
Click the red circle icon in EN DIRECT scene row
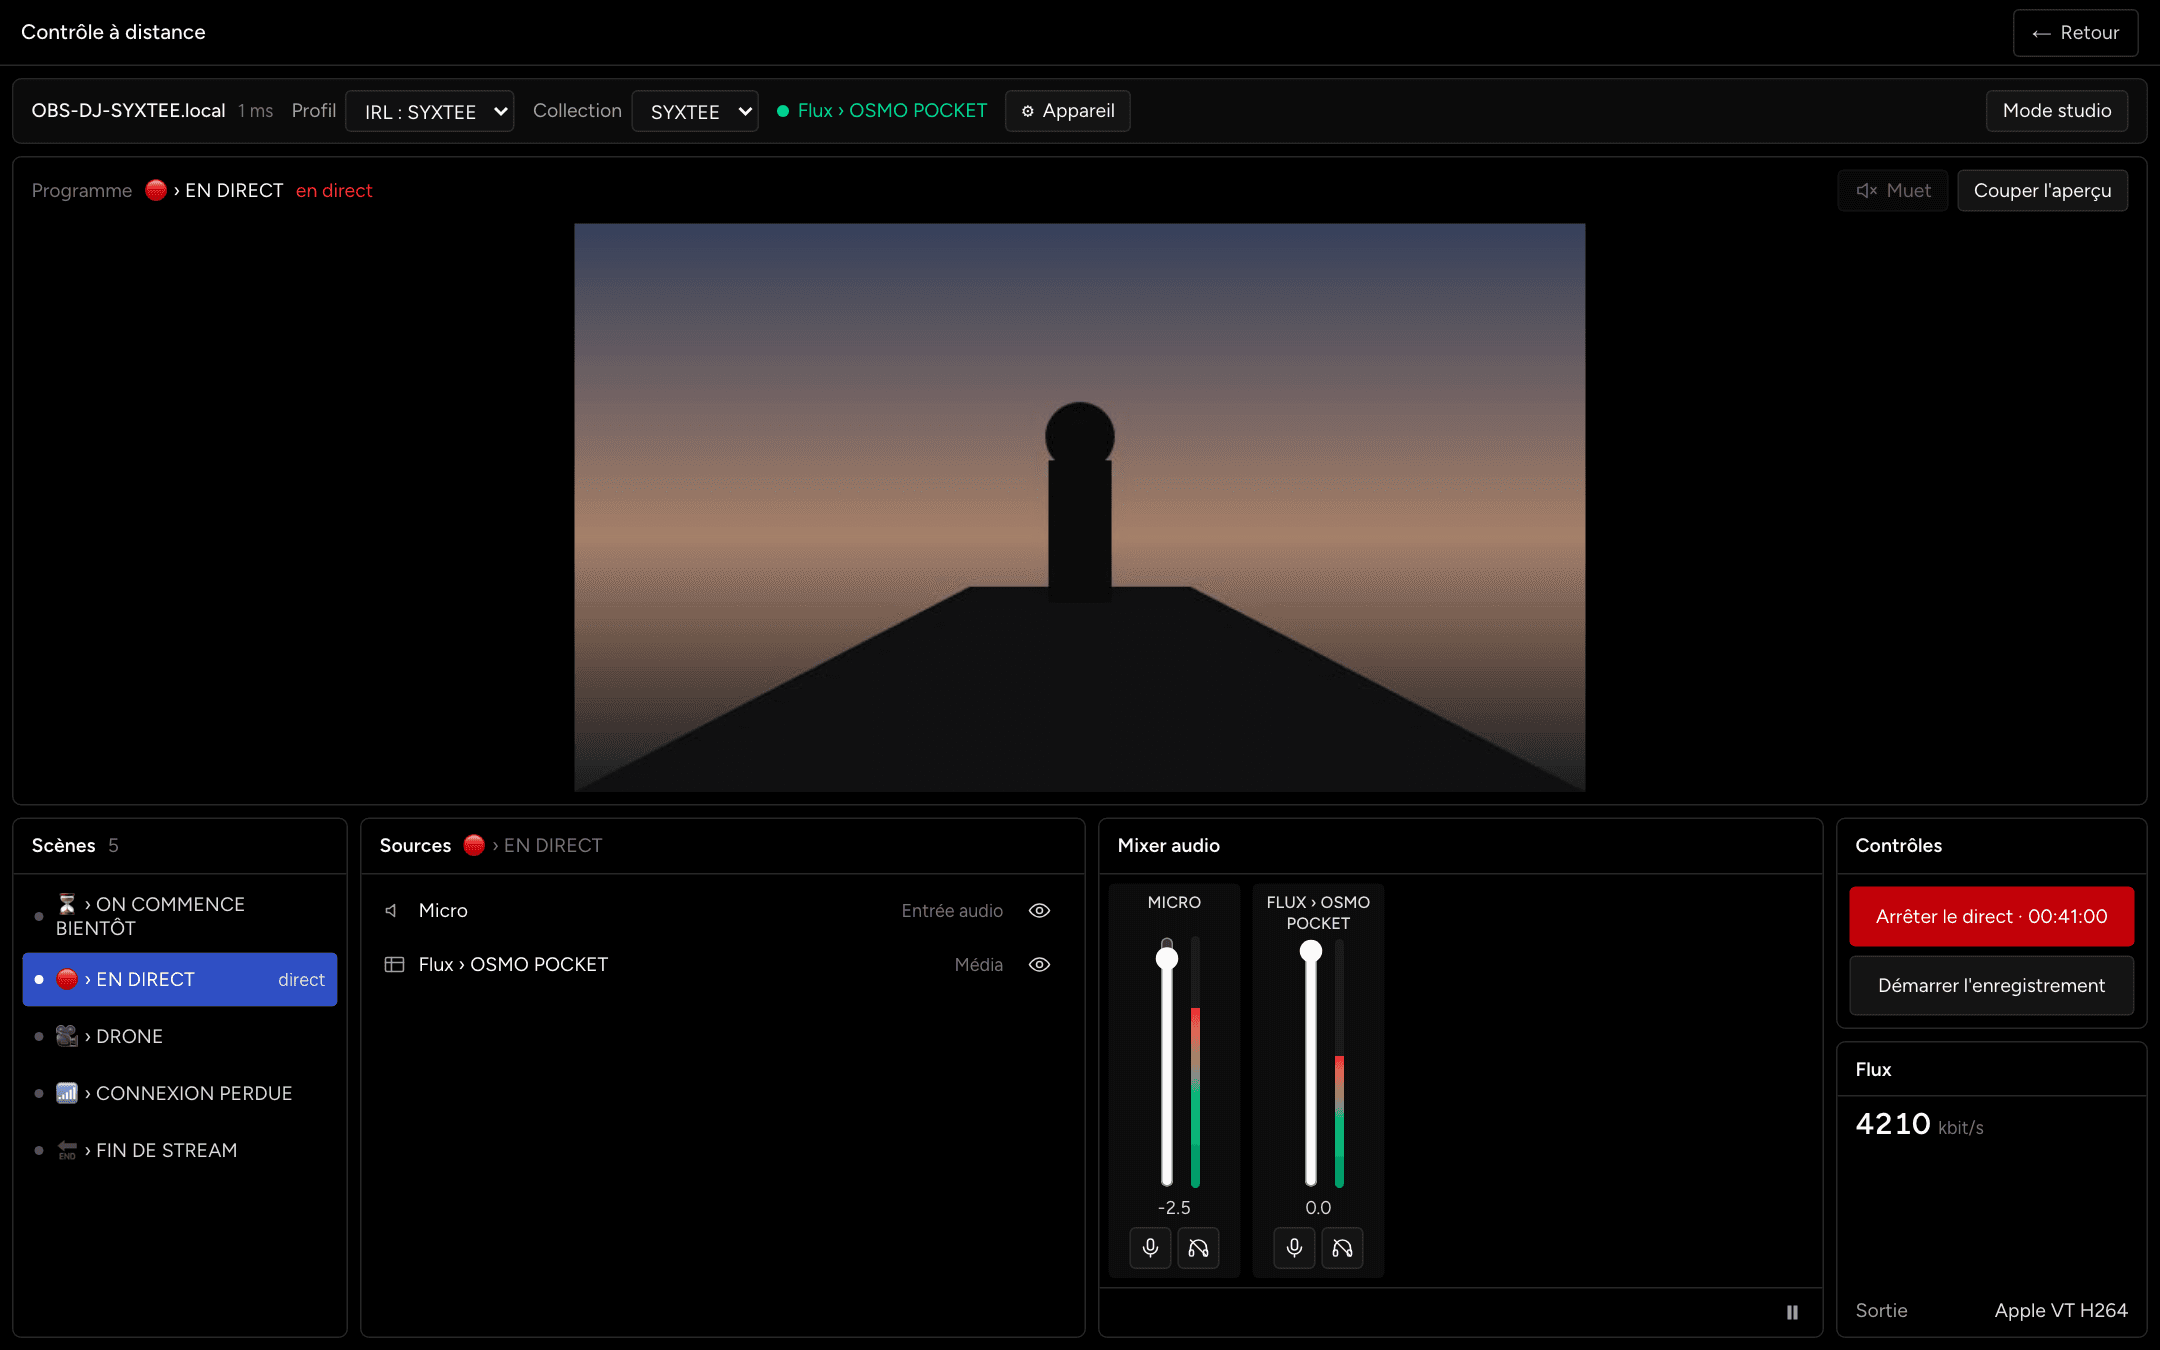(x=67, y=979)
